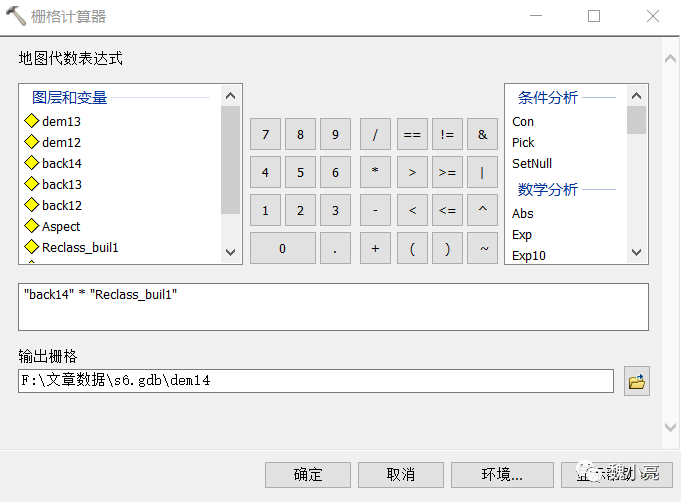Insert the not equal != operator
Screen dimensions: 681x502
447,134
